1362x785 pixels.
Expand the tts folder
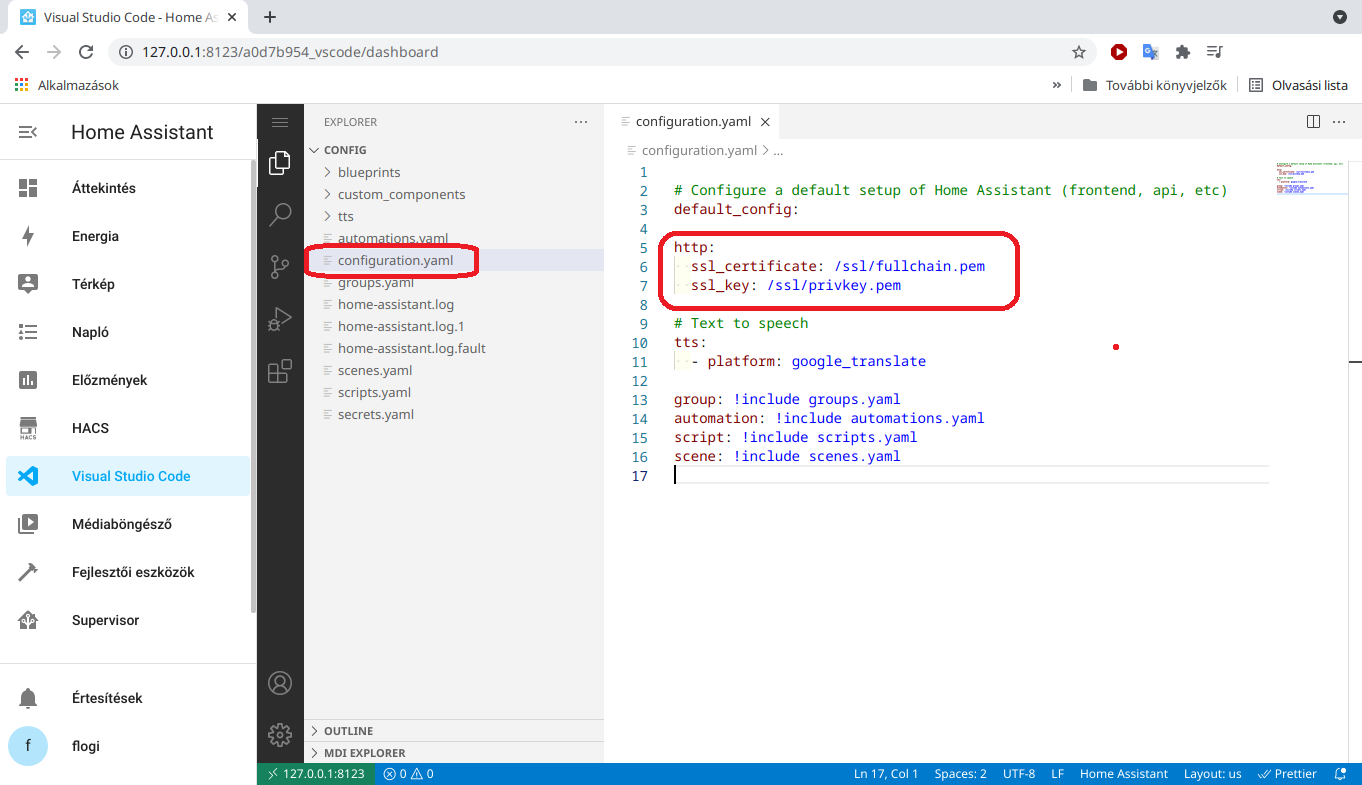[454, 216]
